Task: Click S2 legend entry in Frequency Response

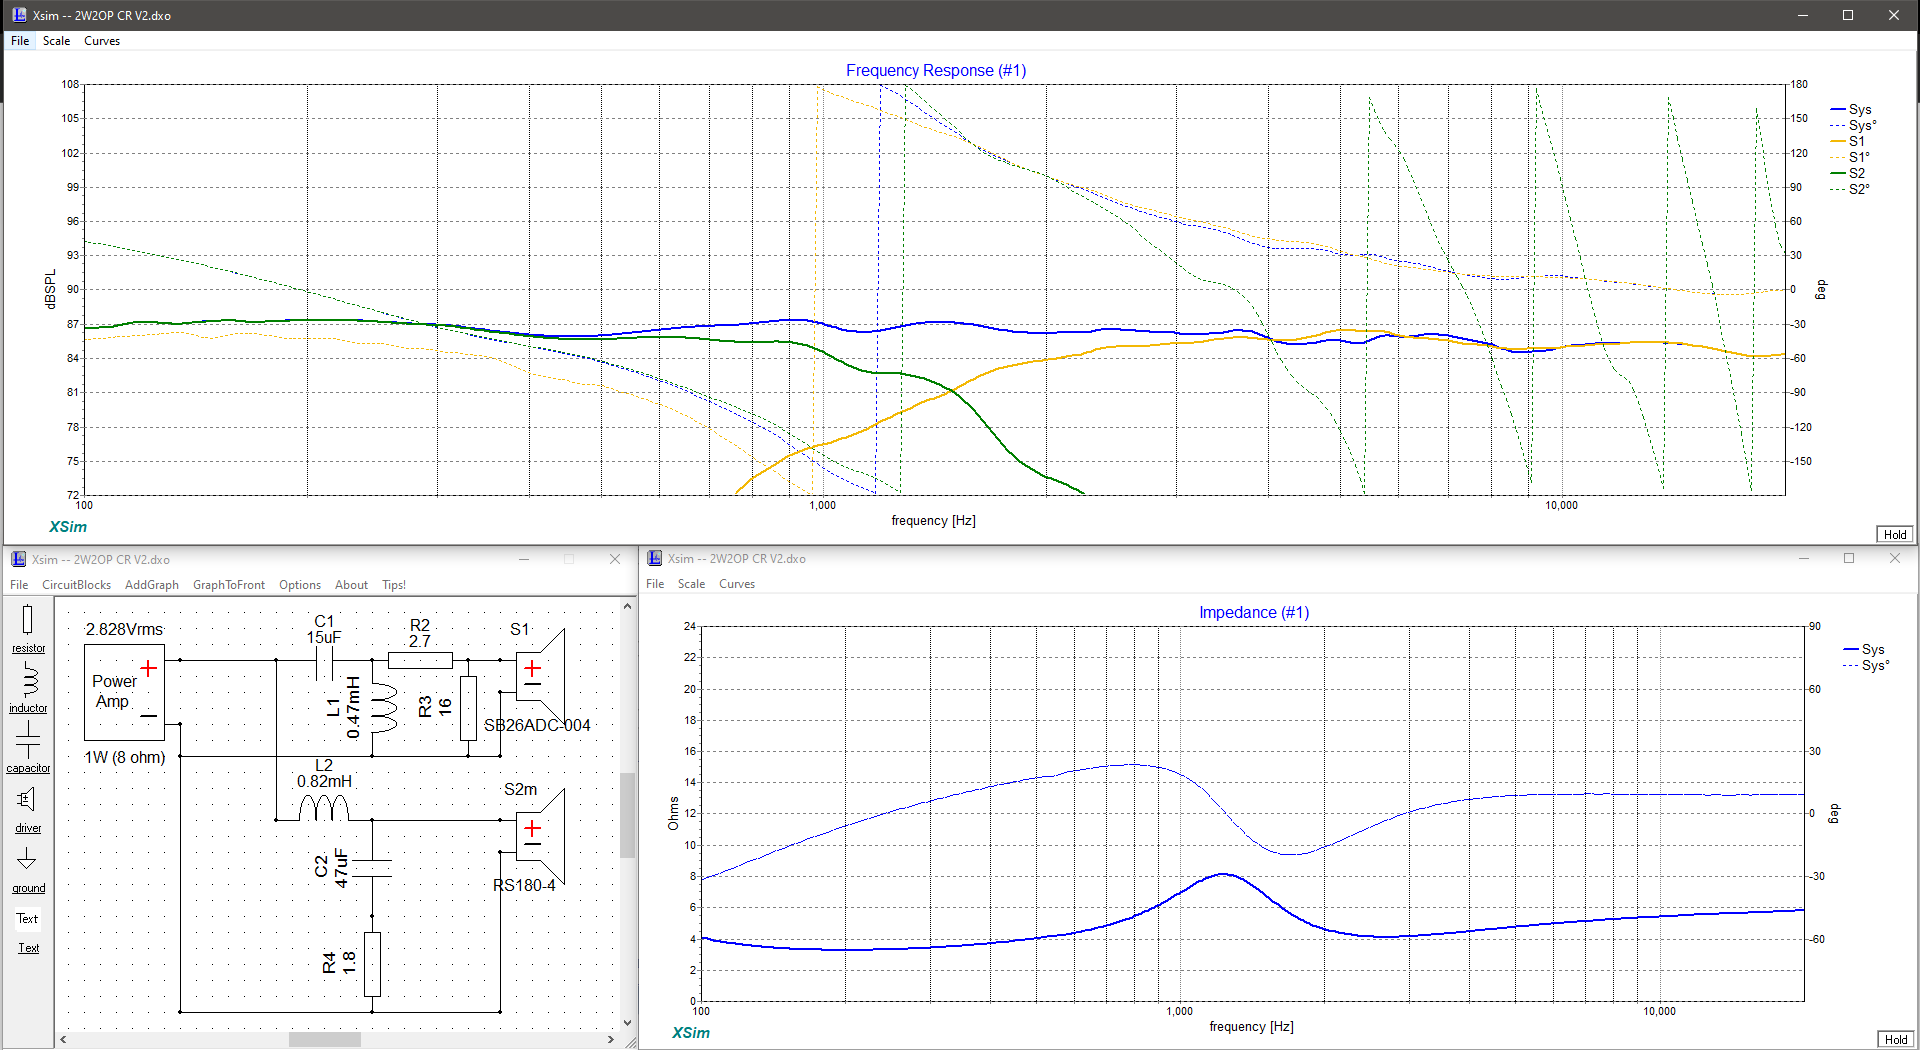Action: [x=1848, y=173]
